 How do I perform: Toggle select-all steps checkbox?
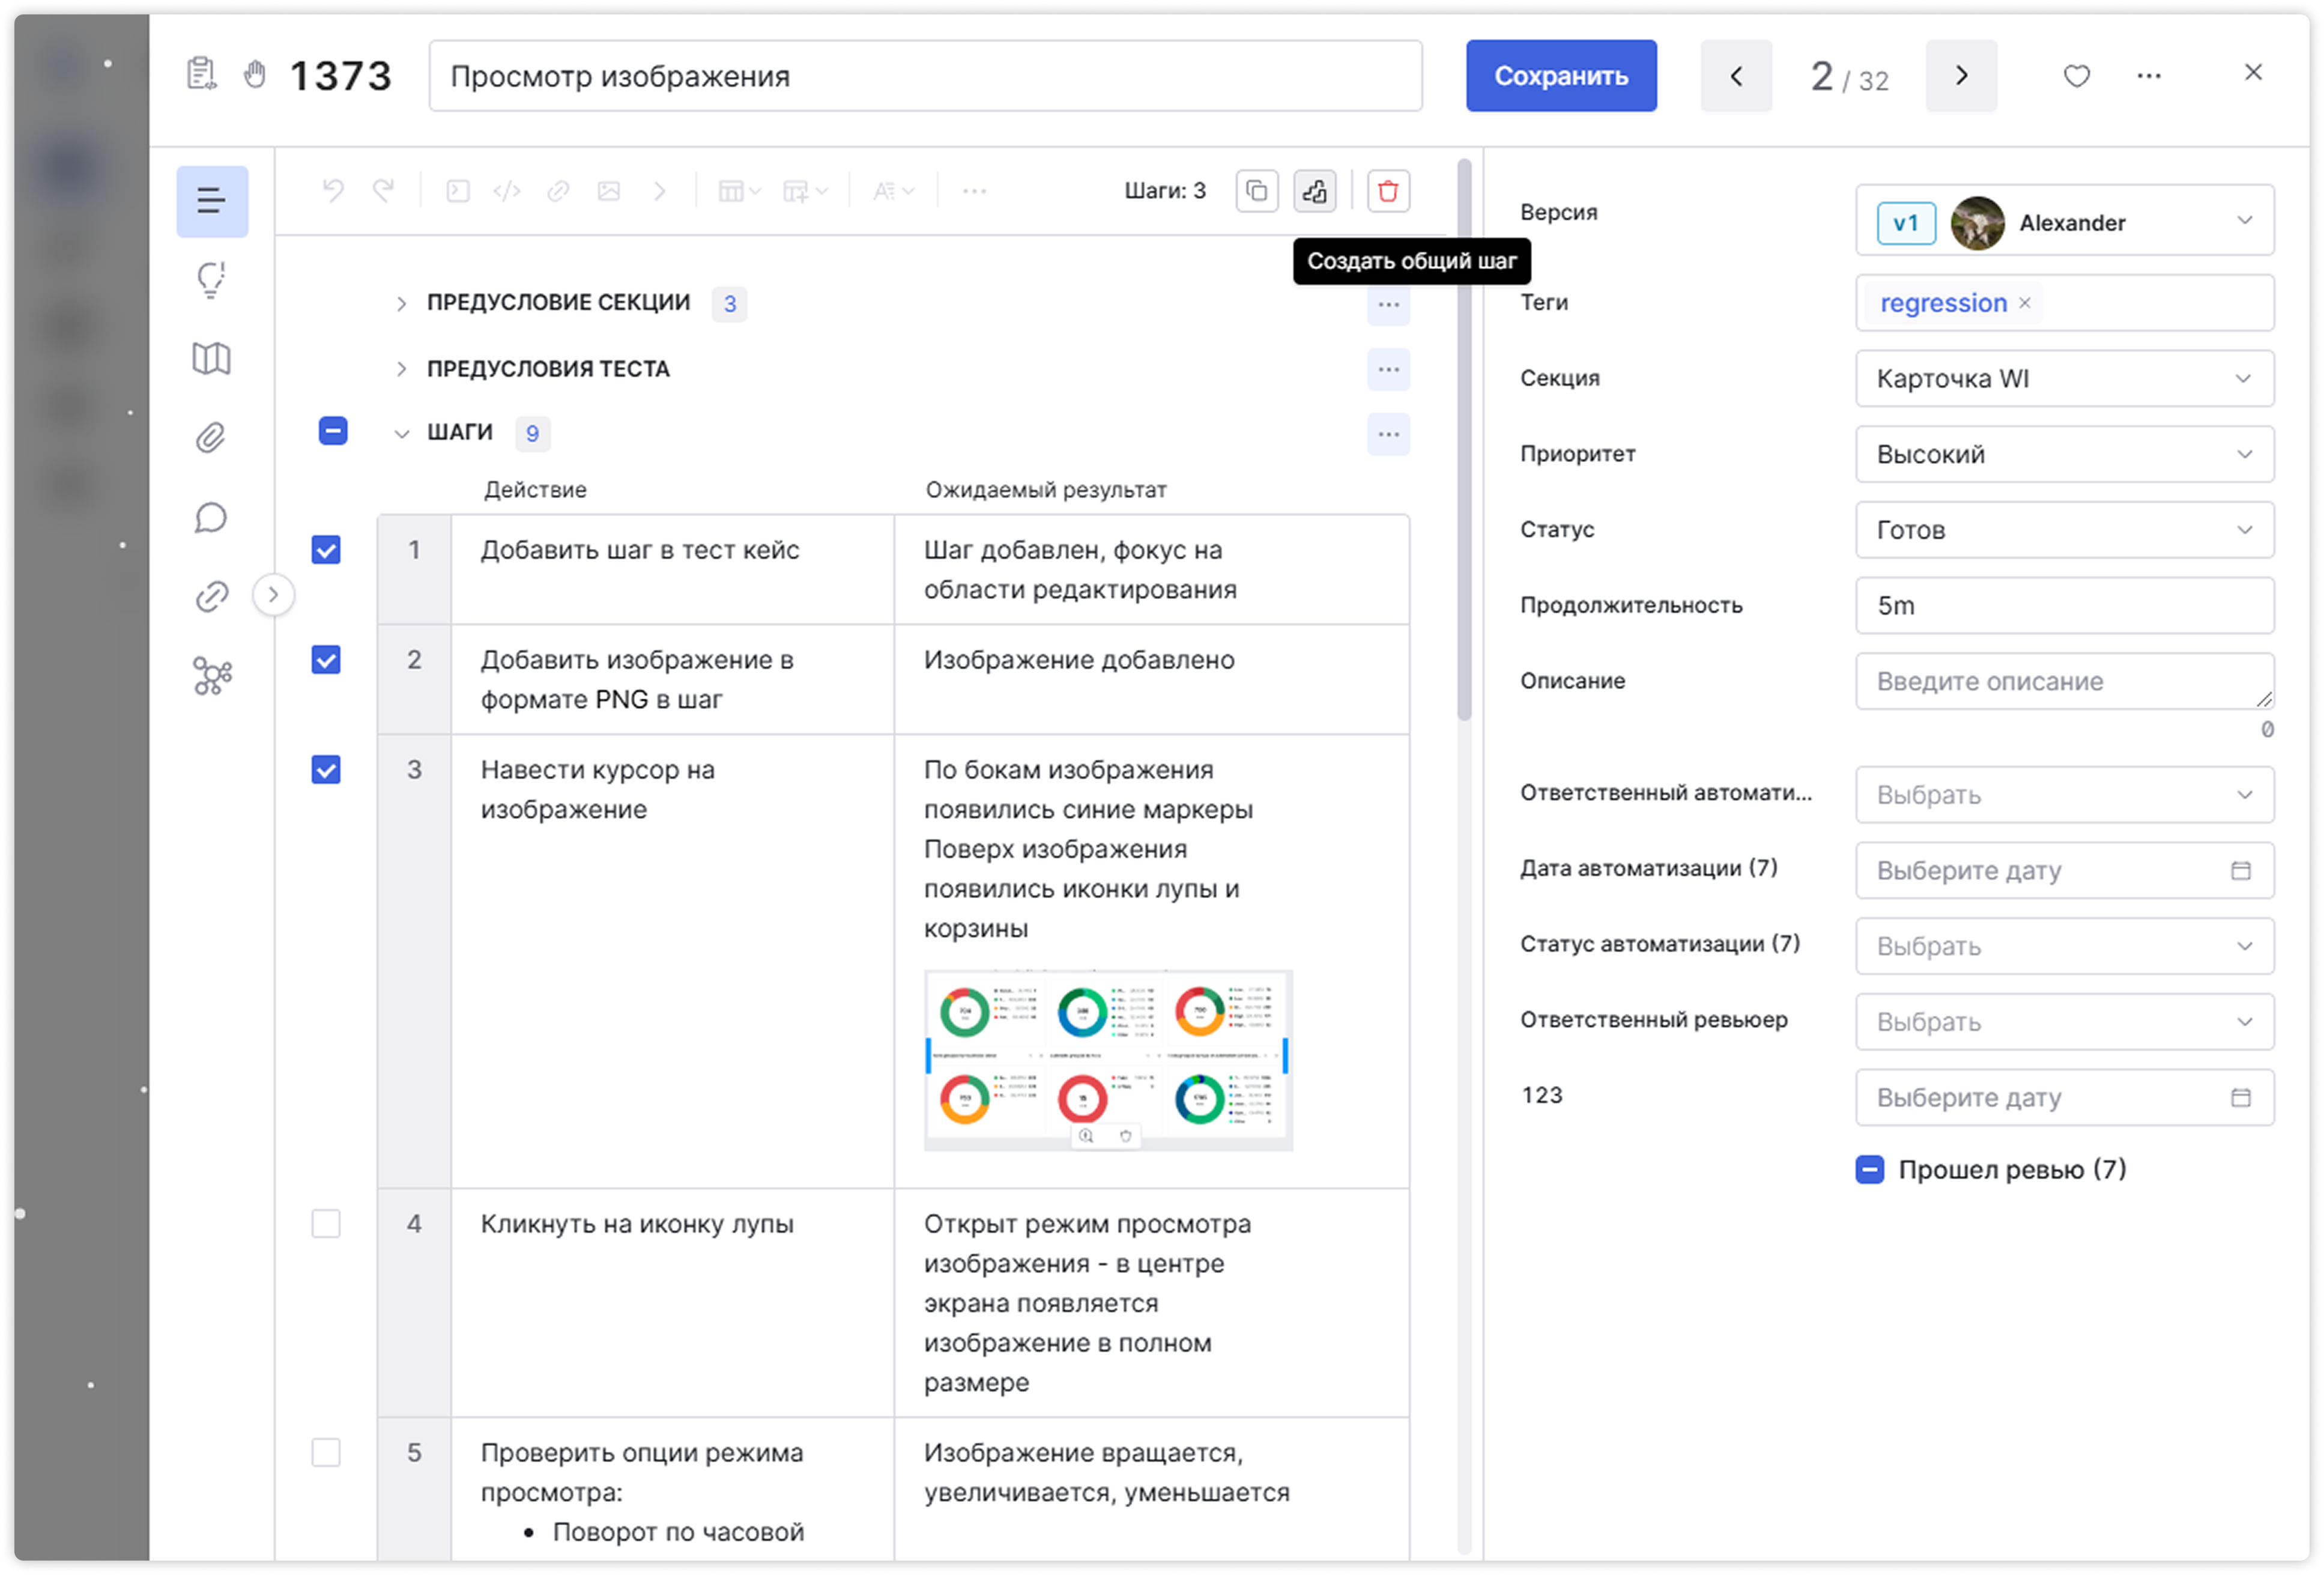pos(332,431)
